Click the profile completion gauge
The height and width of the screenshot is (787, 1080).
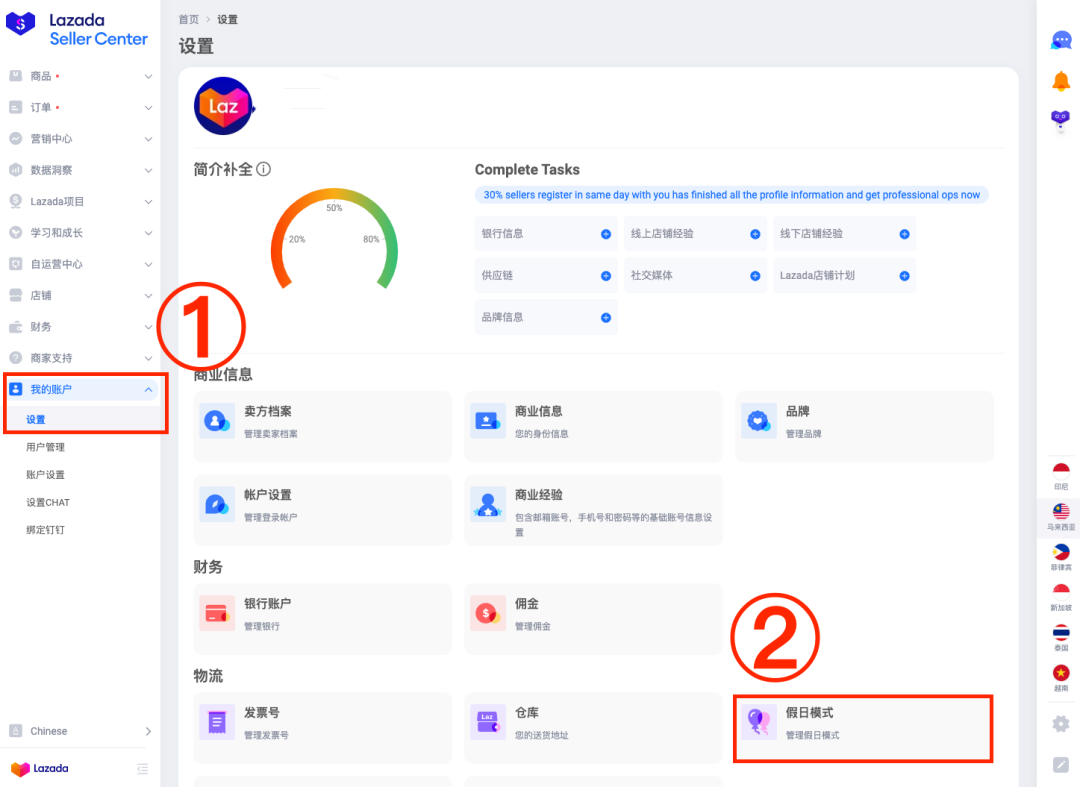pos(334,238)
